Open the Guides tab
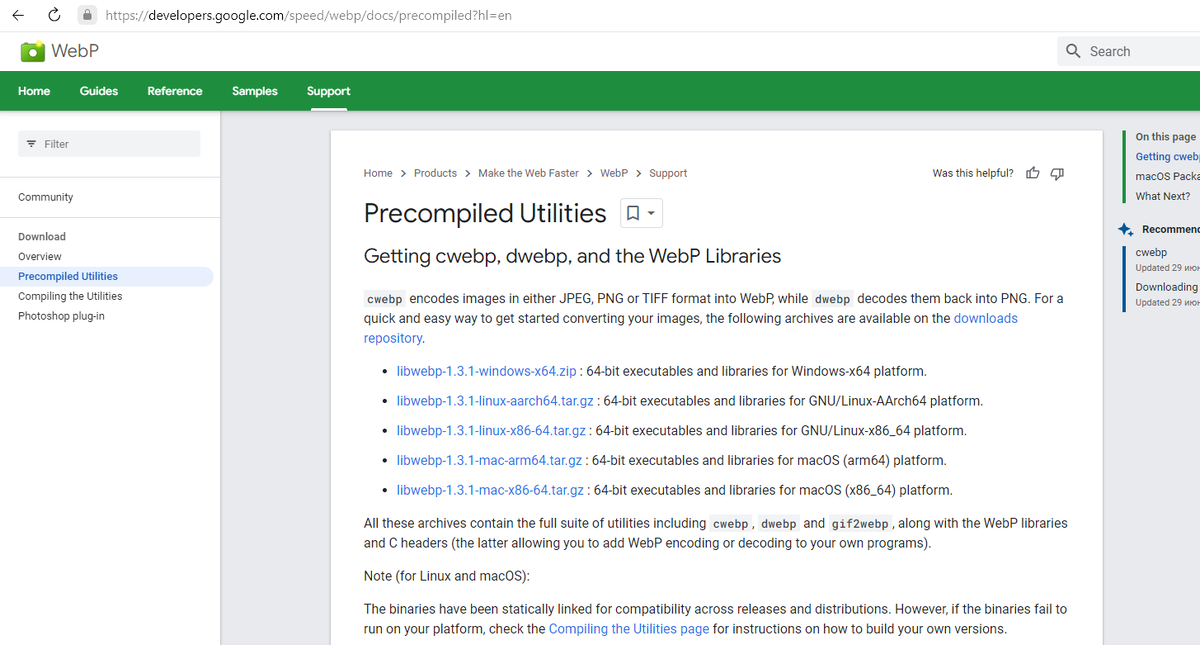The height and width of the screenshot is (645, 1200). click(x=99, y=91)
